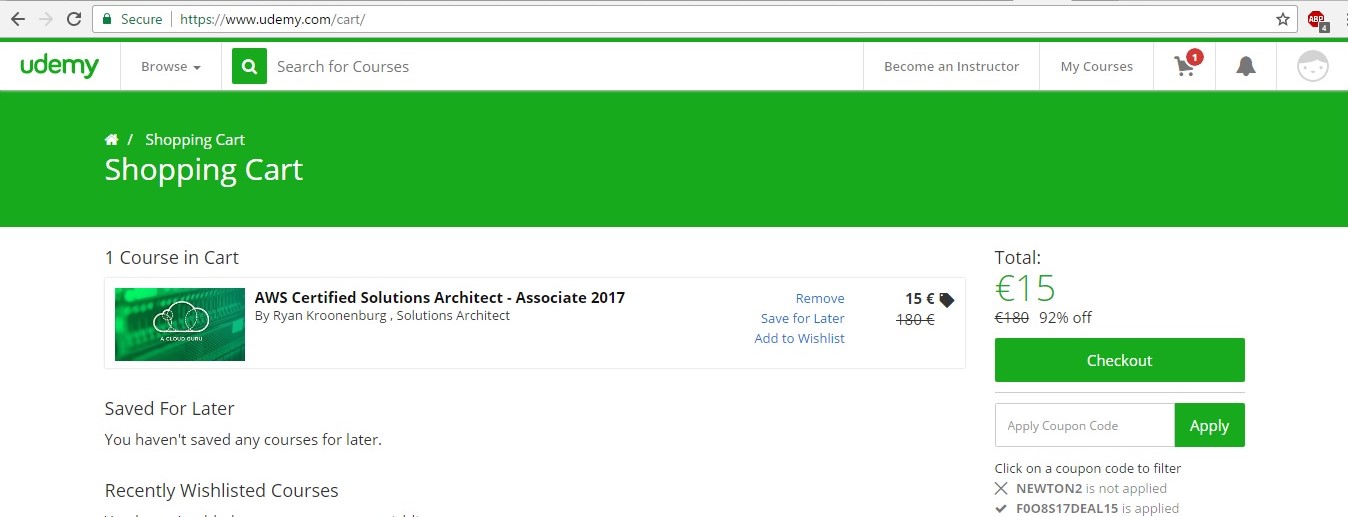This screenshot has width=1348, height=517.
Task: Click the green Checkout button
Action: [1119, 360]
